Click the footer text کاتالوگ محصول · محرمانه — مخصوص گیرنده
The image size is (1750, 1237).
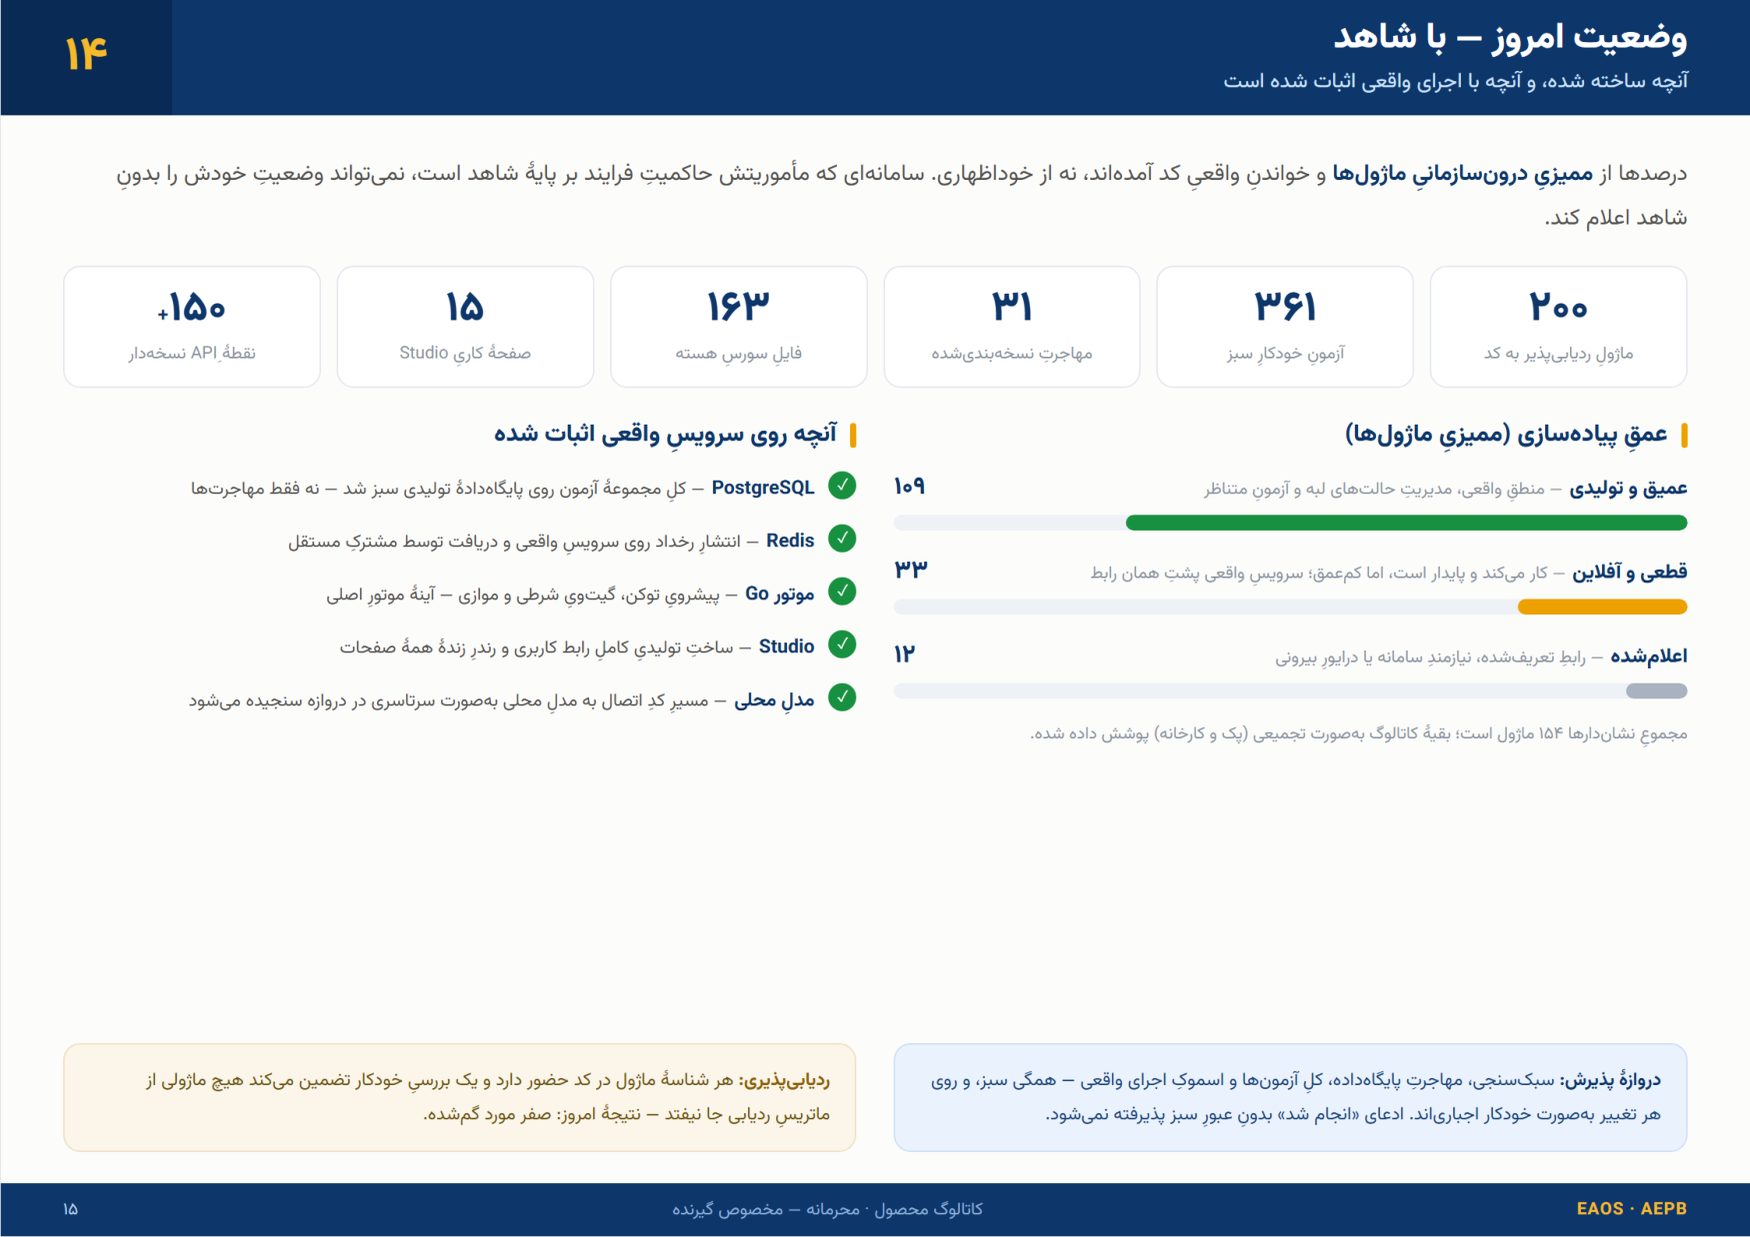click(x=827, y=1209)
